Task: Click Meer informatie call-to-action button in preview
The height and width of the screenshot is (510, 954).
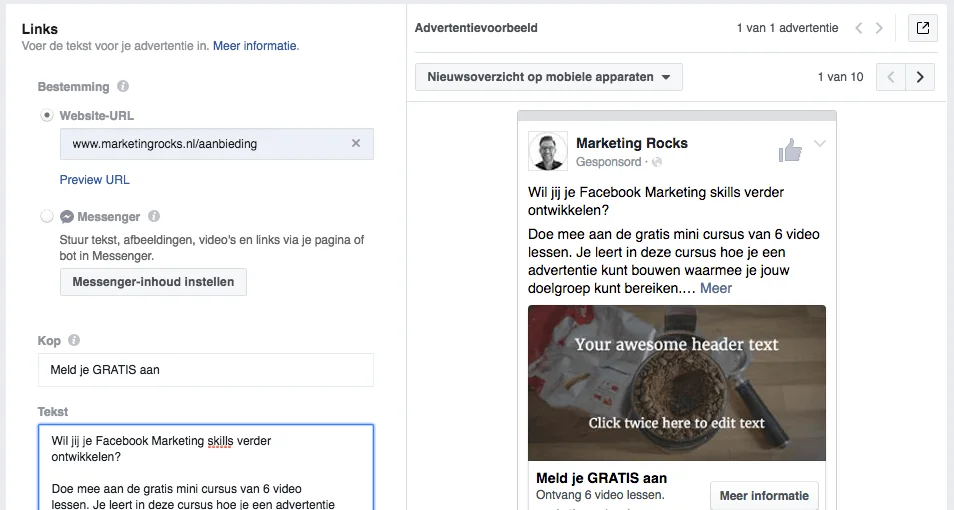Action: click(x=764, y=495)
